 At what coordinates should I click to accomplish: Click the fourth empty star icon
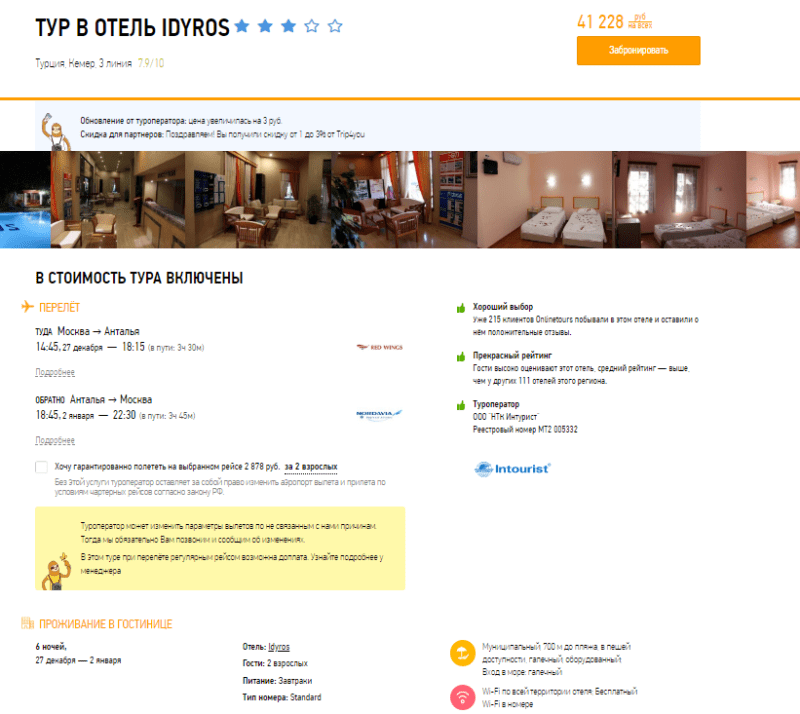click(312, 26)
